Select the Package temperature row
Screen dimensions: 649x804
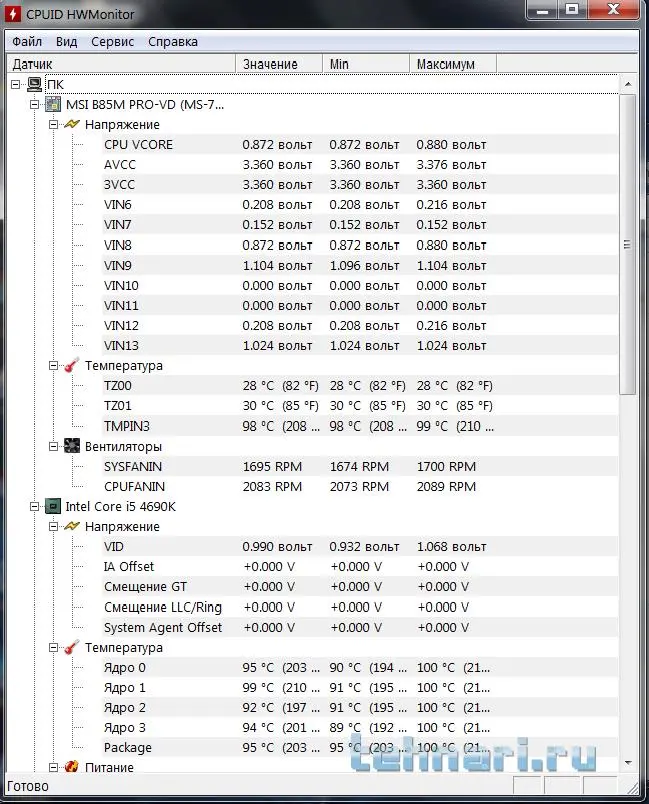pos(359,748)
